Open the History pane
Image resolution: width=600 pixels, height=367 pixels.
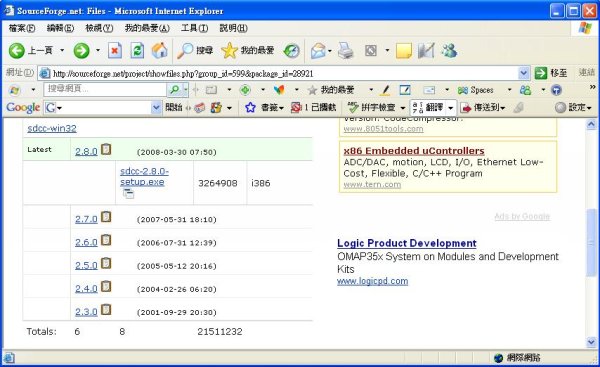(x=292, y=51)
